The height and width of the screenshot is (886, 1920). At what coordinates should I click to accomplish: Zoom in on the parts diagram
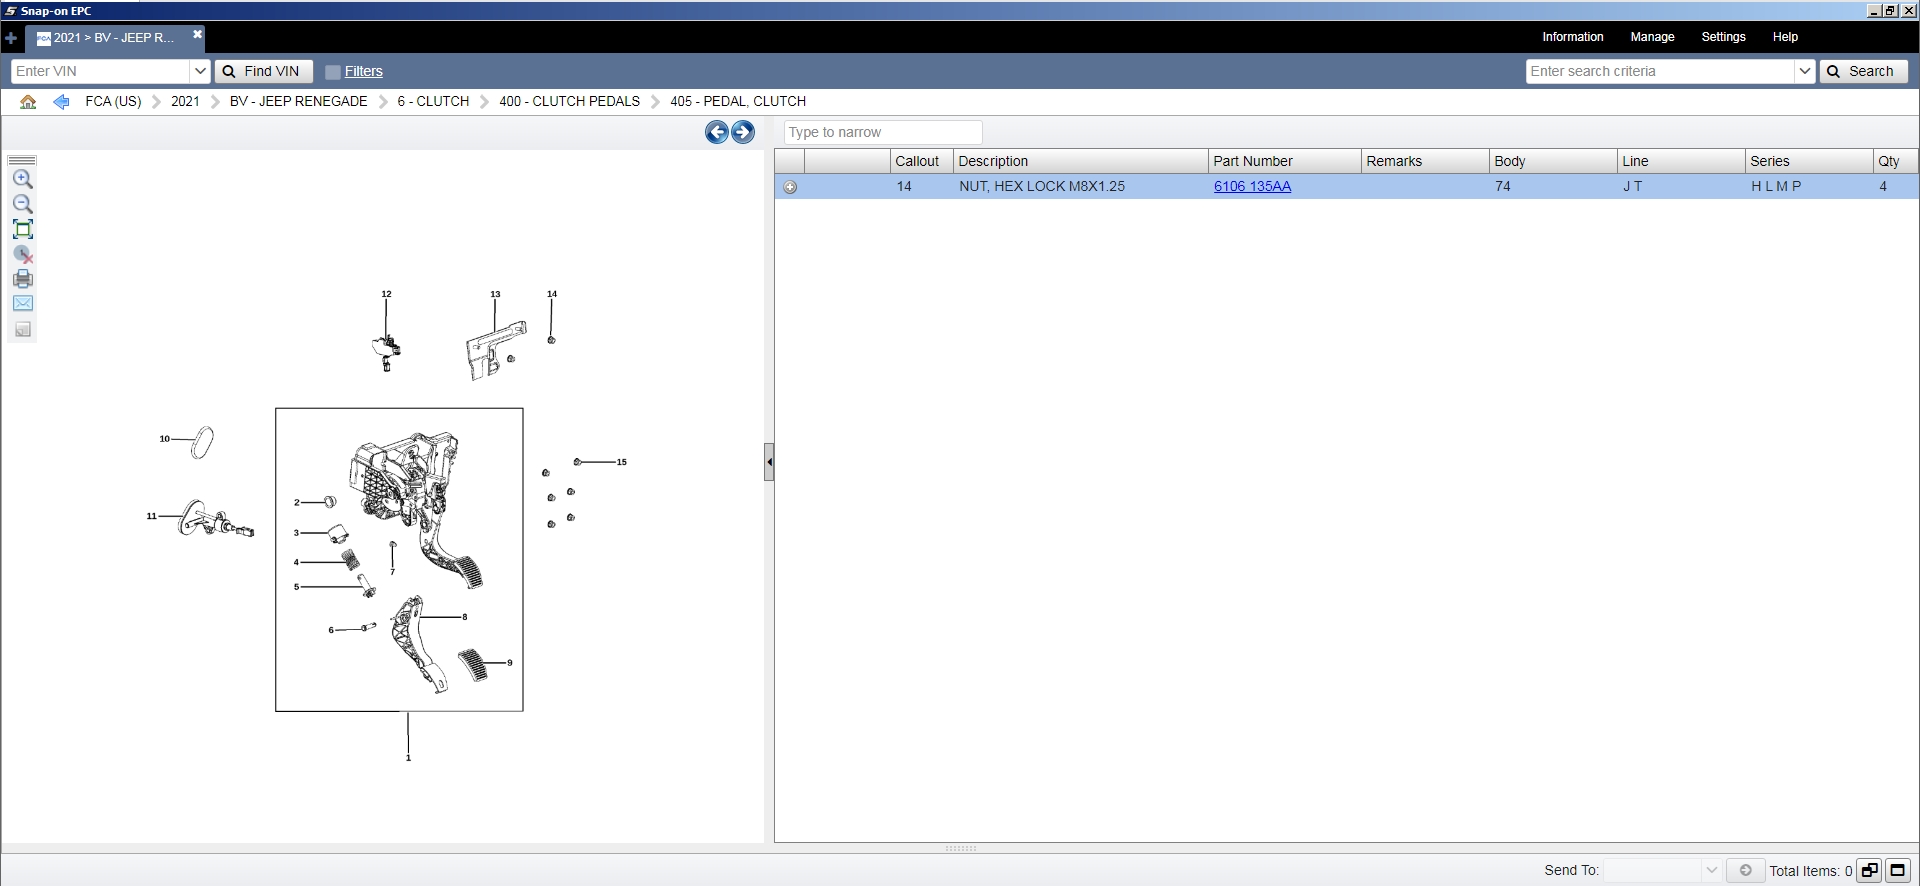coord(23,180)
